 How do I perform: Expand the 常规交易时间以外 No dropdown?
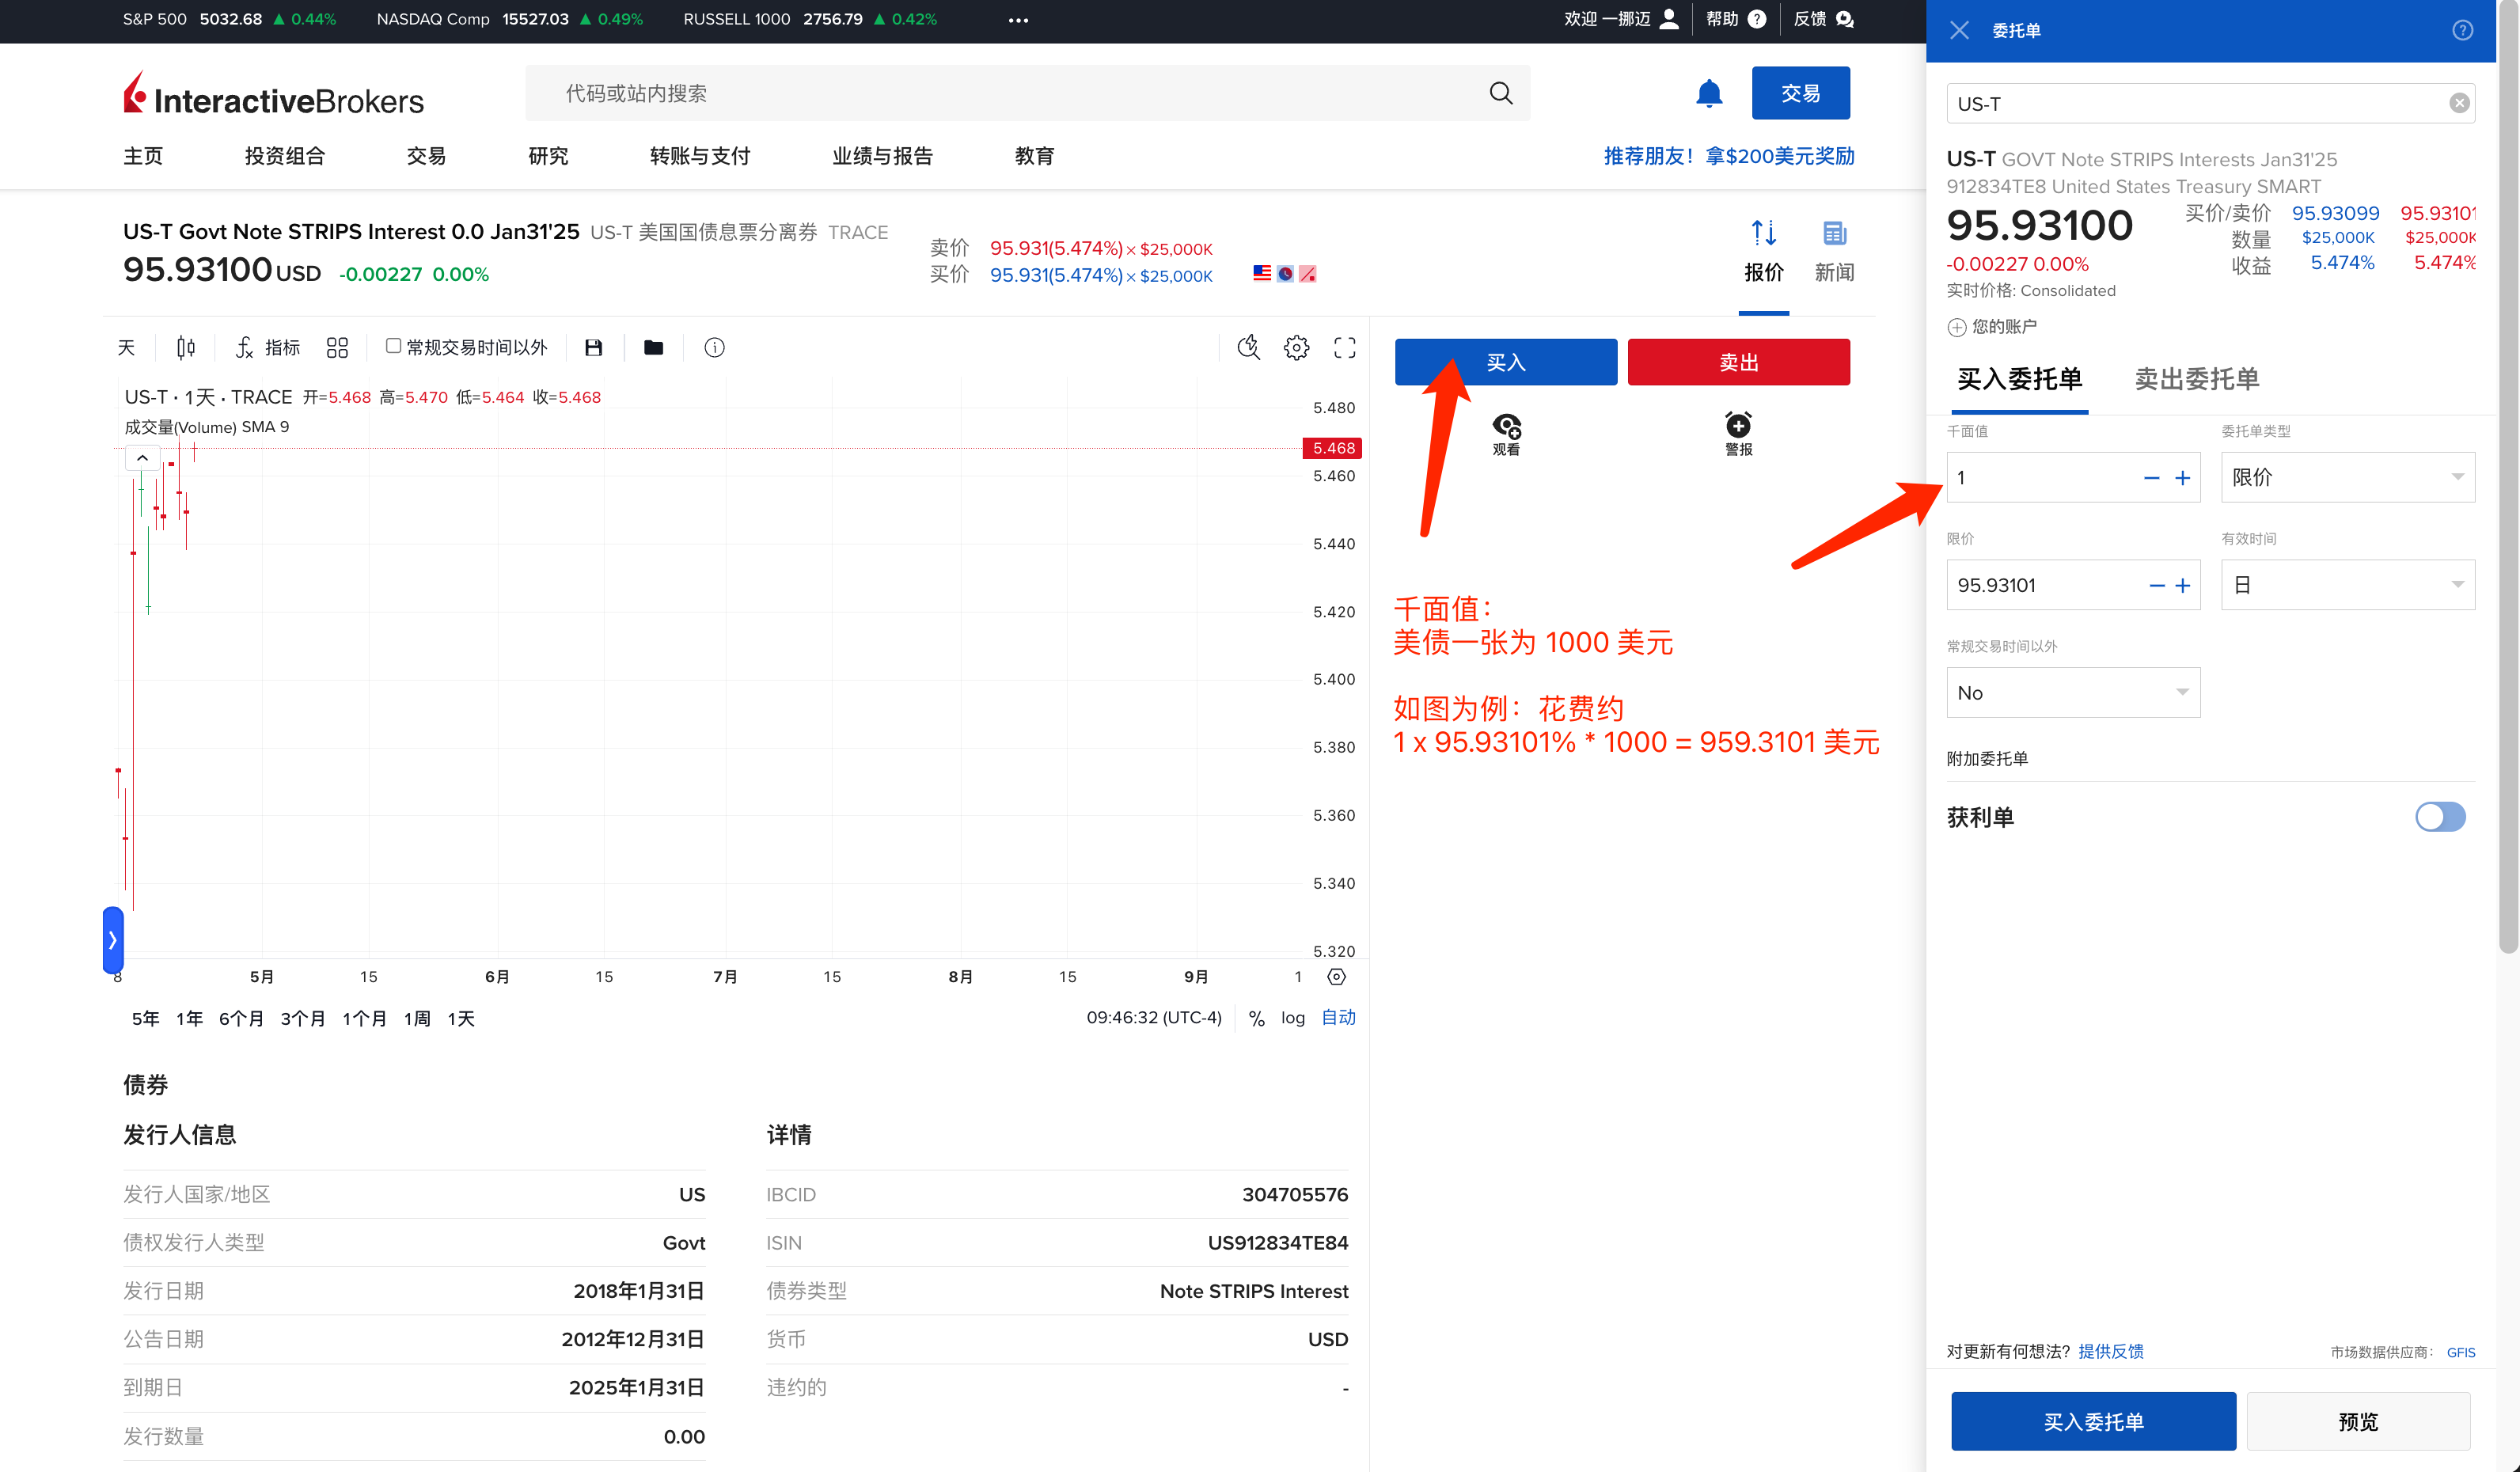pyautogui.click(x=2072, y=692)
